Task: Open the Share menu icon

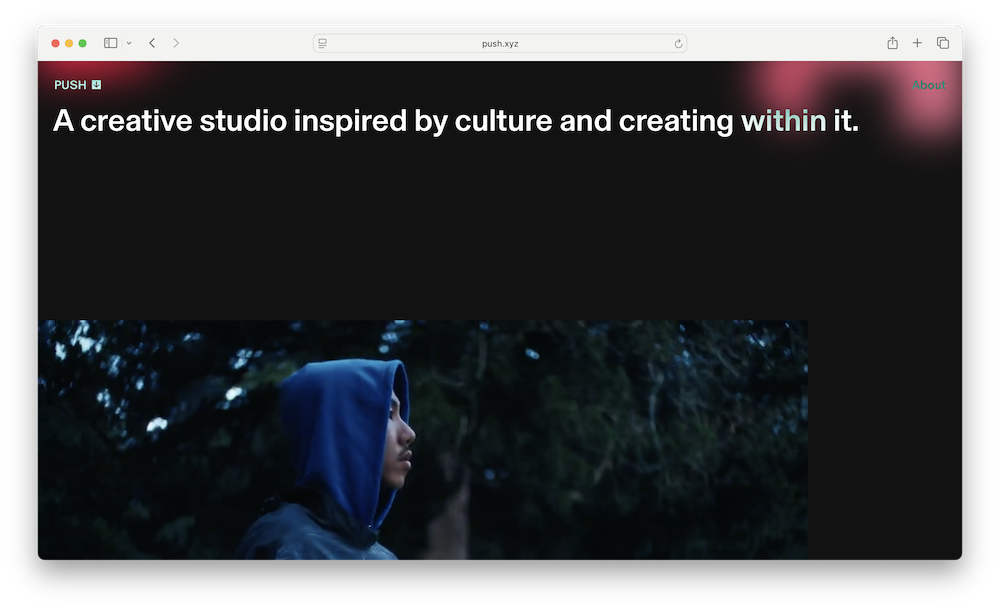Action: click(x=892, y=43)
